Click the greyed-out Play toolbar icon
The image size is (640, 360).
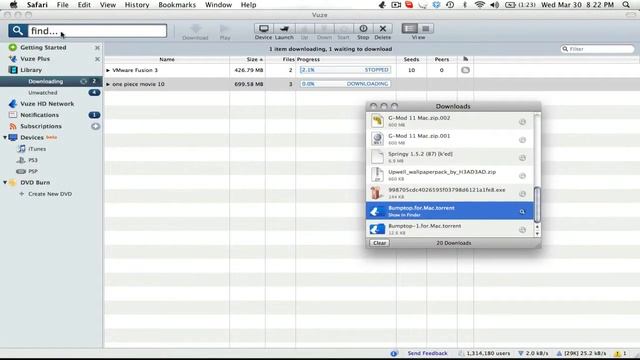click(224, 29)
